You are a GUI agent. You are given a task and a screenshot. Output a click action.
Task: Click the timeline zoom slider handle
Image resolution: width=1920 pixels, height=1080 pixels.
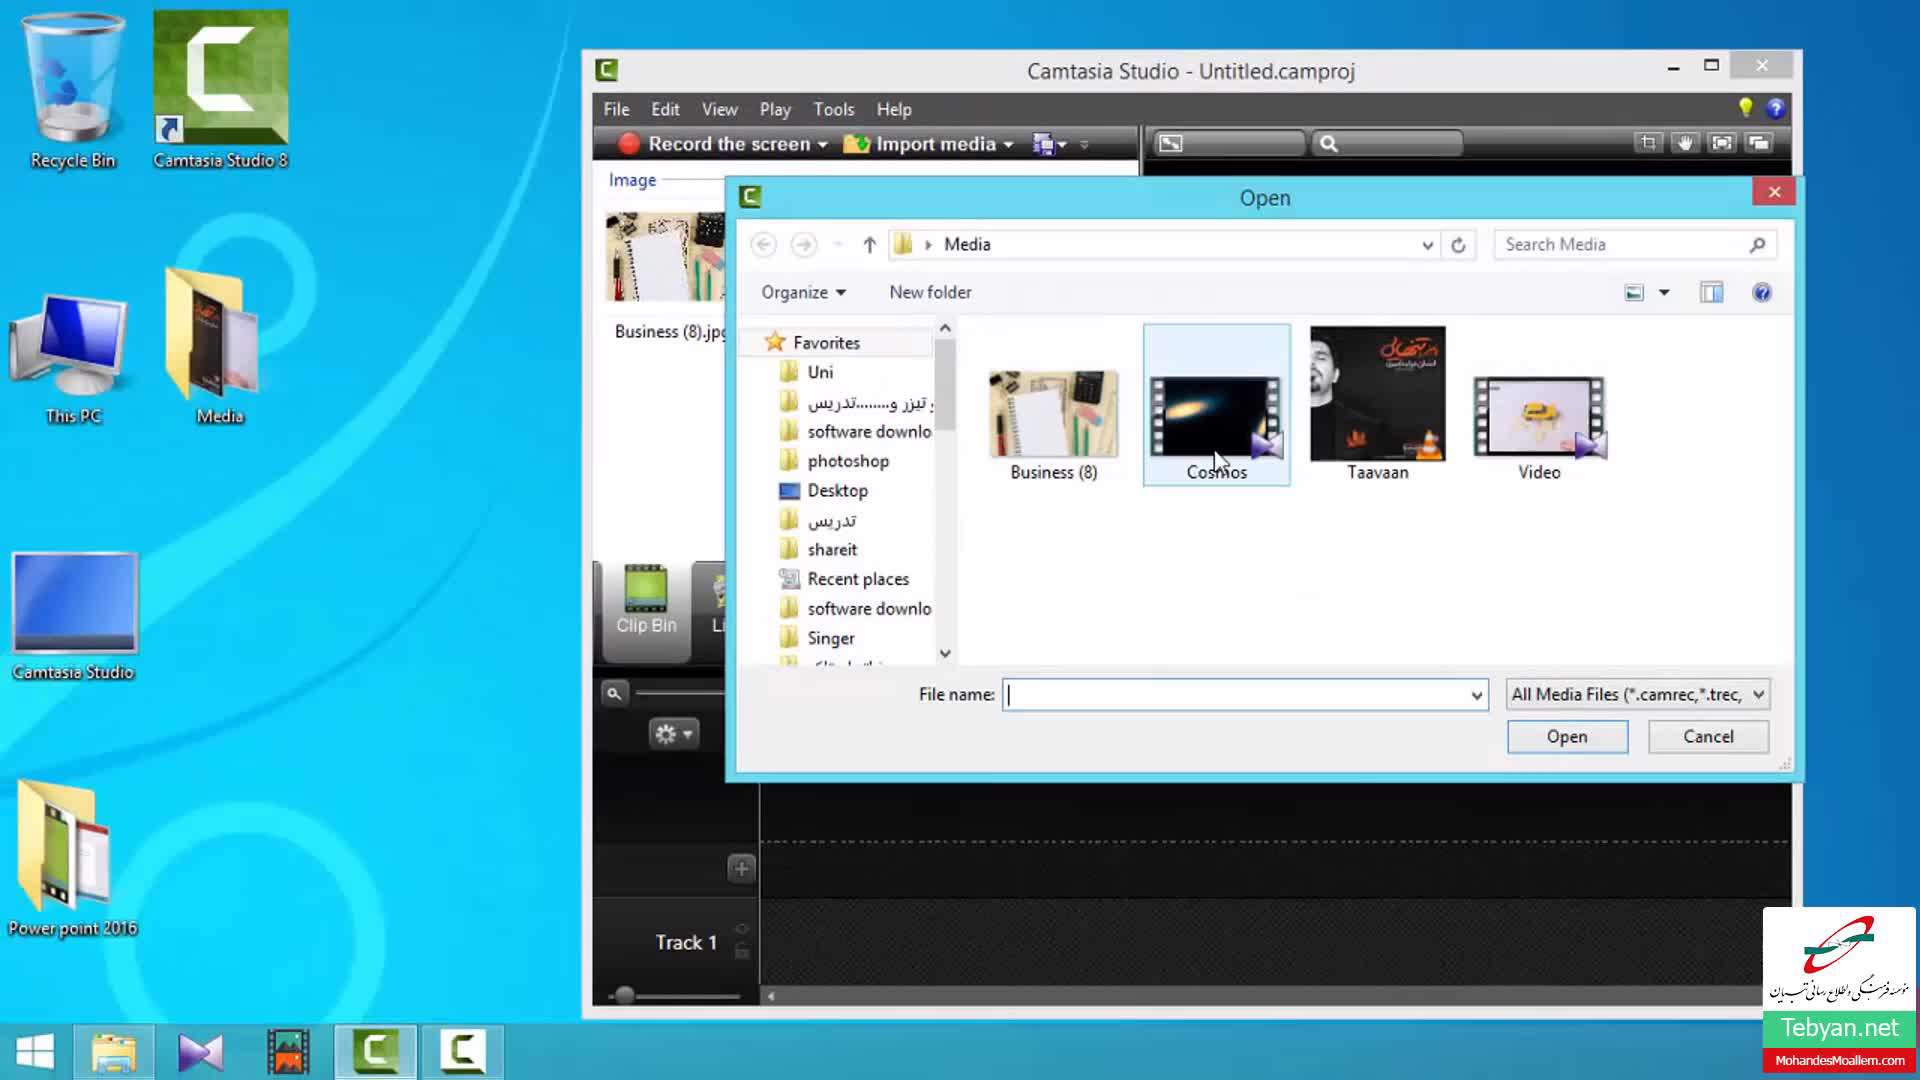coord(625,995)
